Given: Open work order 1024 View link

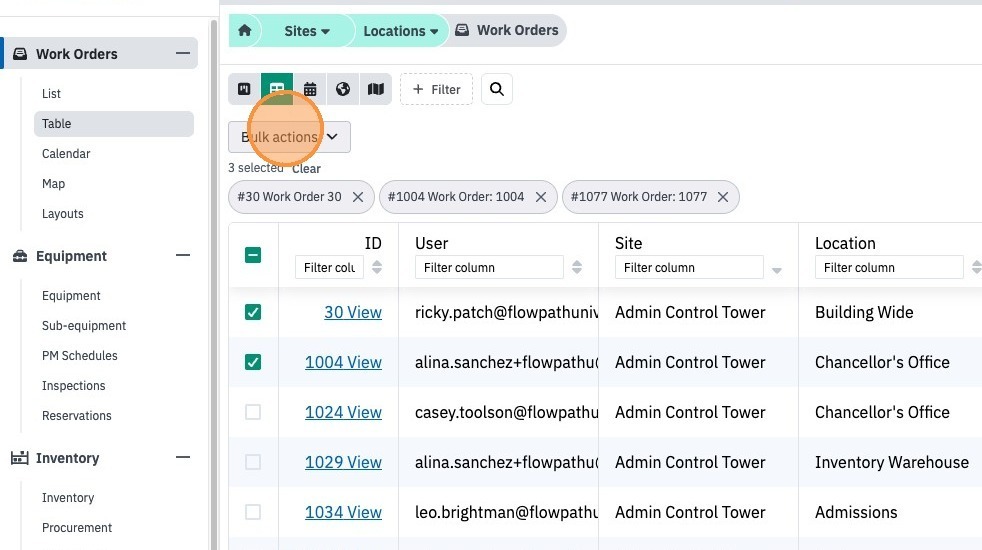Looking at the screenshot, I should 343,412.
